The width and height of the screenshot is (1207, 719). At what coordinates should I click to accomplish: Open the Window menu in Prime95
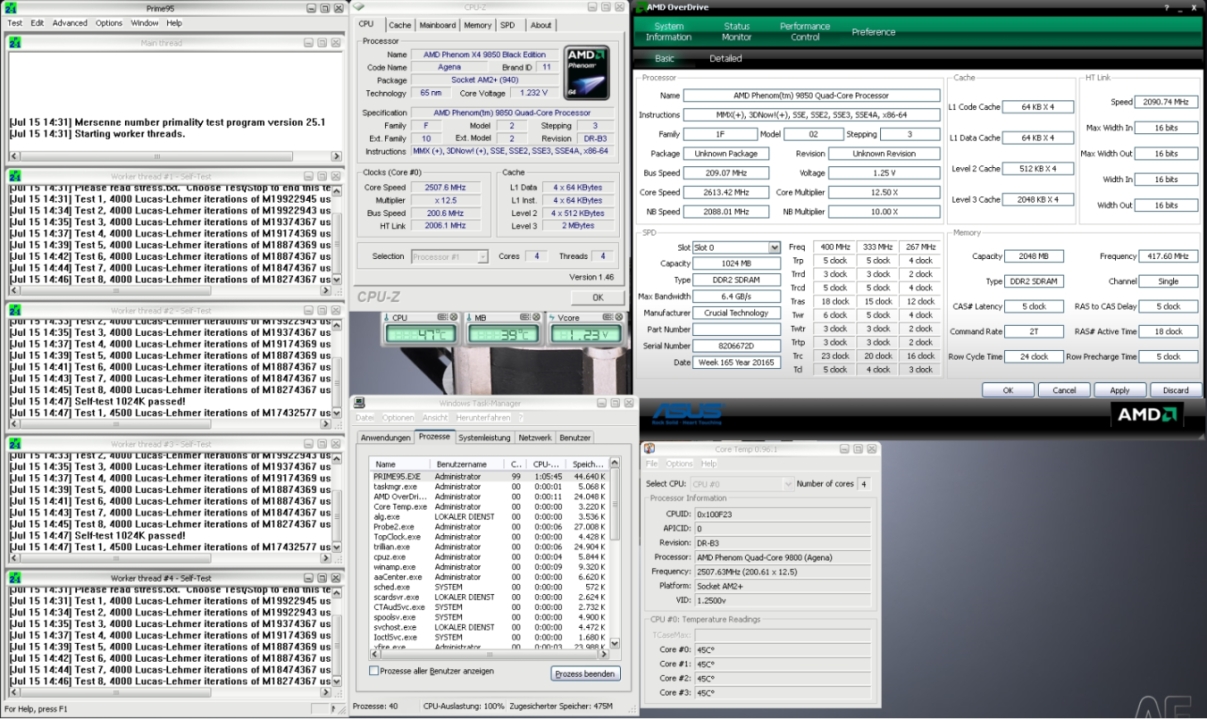[145, 23]
